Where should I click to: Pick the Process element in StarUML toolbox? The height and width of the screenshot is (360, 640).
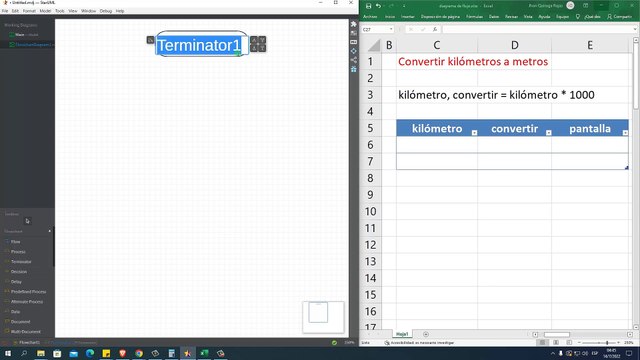(18, 252)
